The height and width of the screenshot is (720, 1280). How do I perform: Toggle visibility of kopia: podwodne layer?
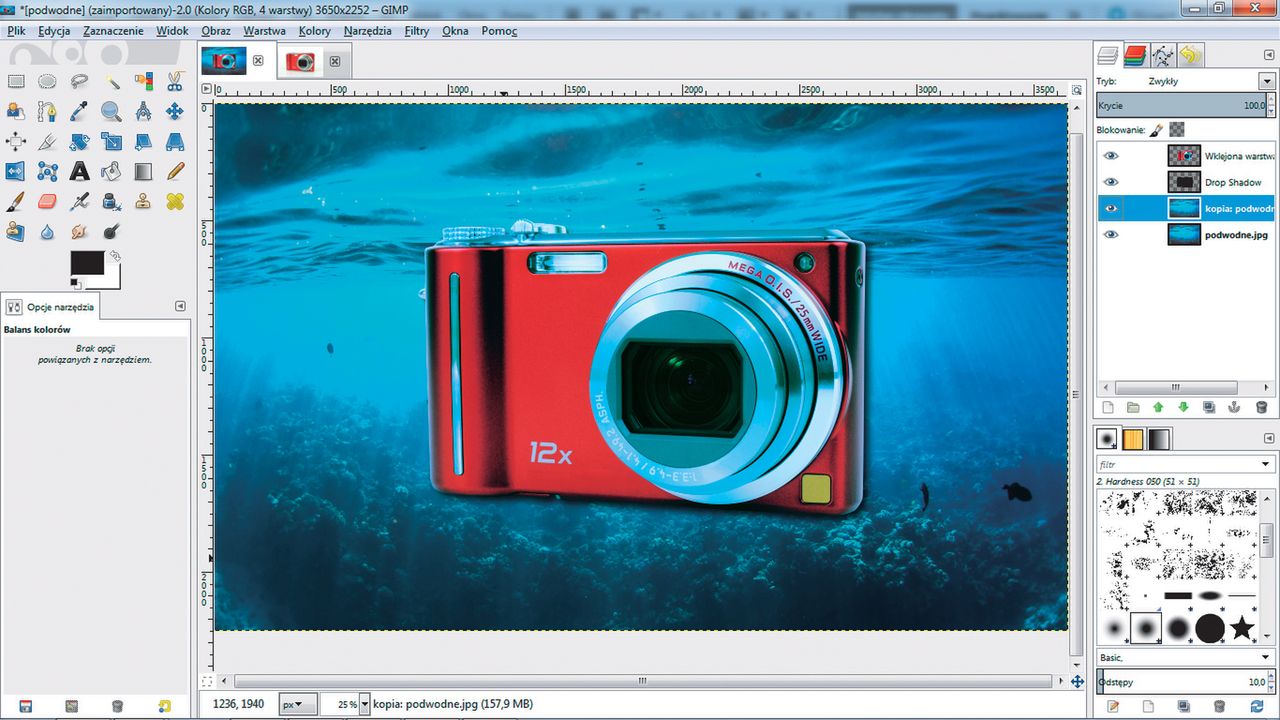(1111, 208)
